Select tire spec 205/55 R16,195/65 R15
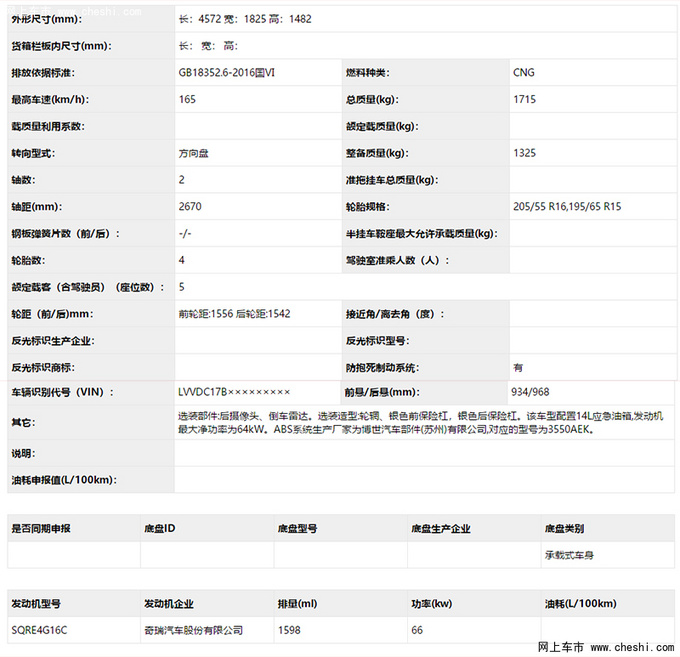The width and height of the screenshot is (680, 657). [x=567, y=206]
